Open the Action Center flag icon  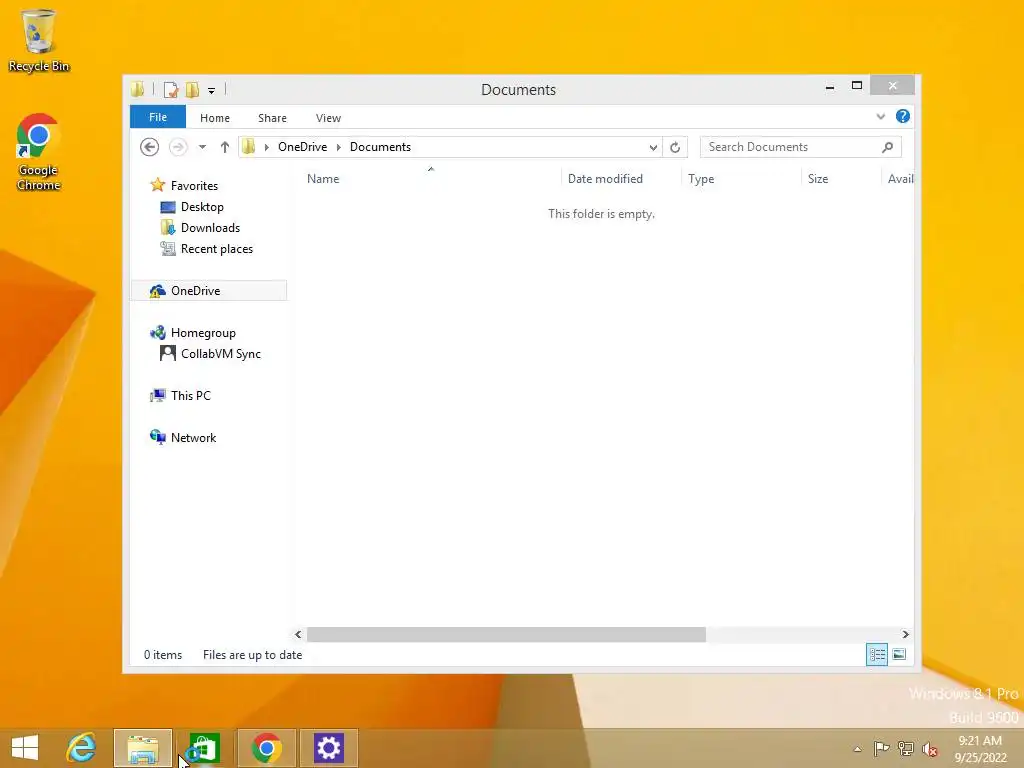pyautogui.click(x=881, y=749)
